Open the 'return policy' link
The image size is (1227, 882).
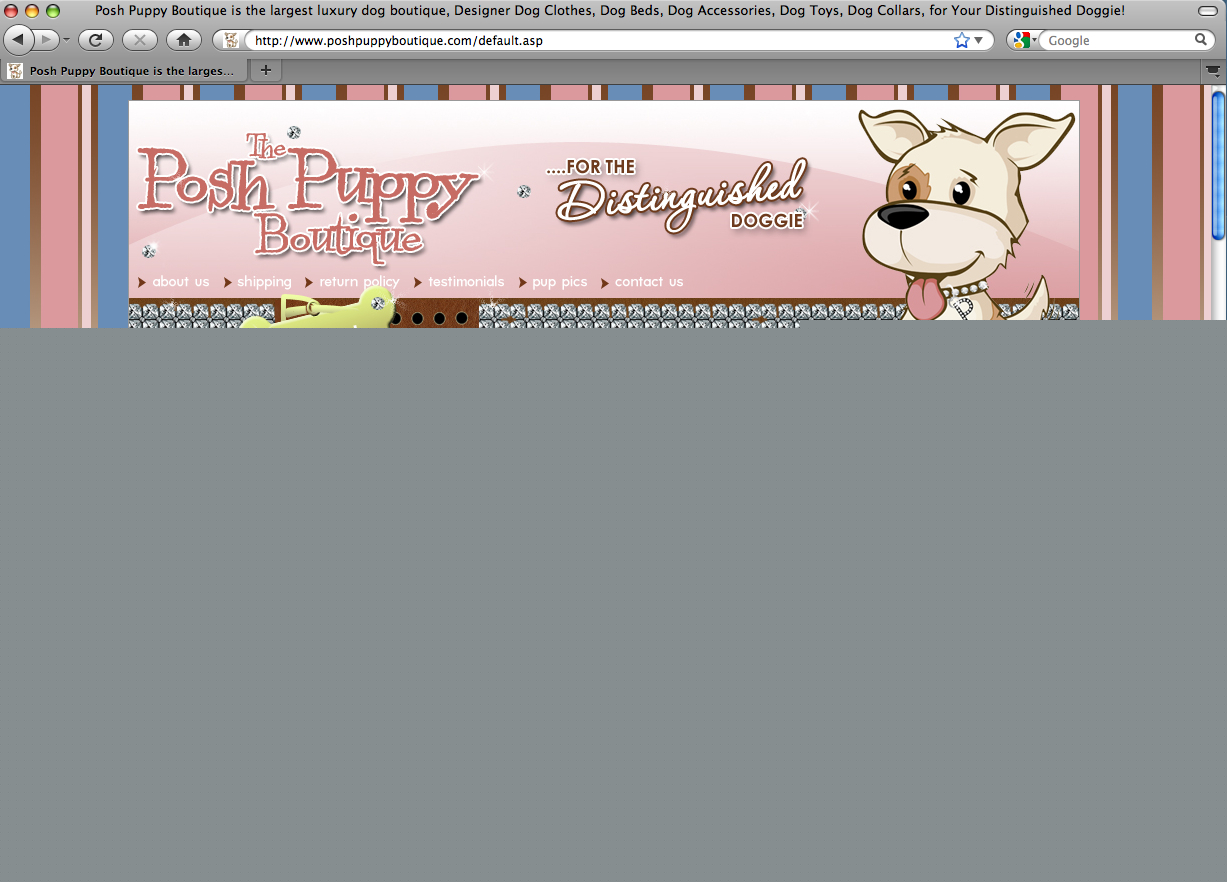(x=359, y=282)
